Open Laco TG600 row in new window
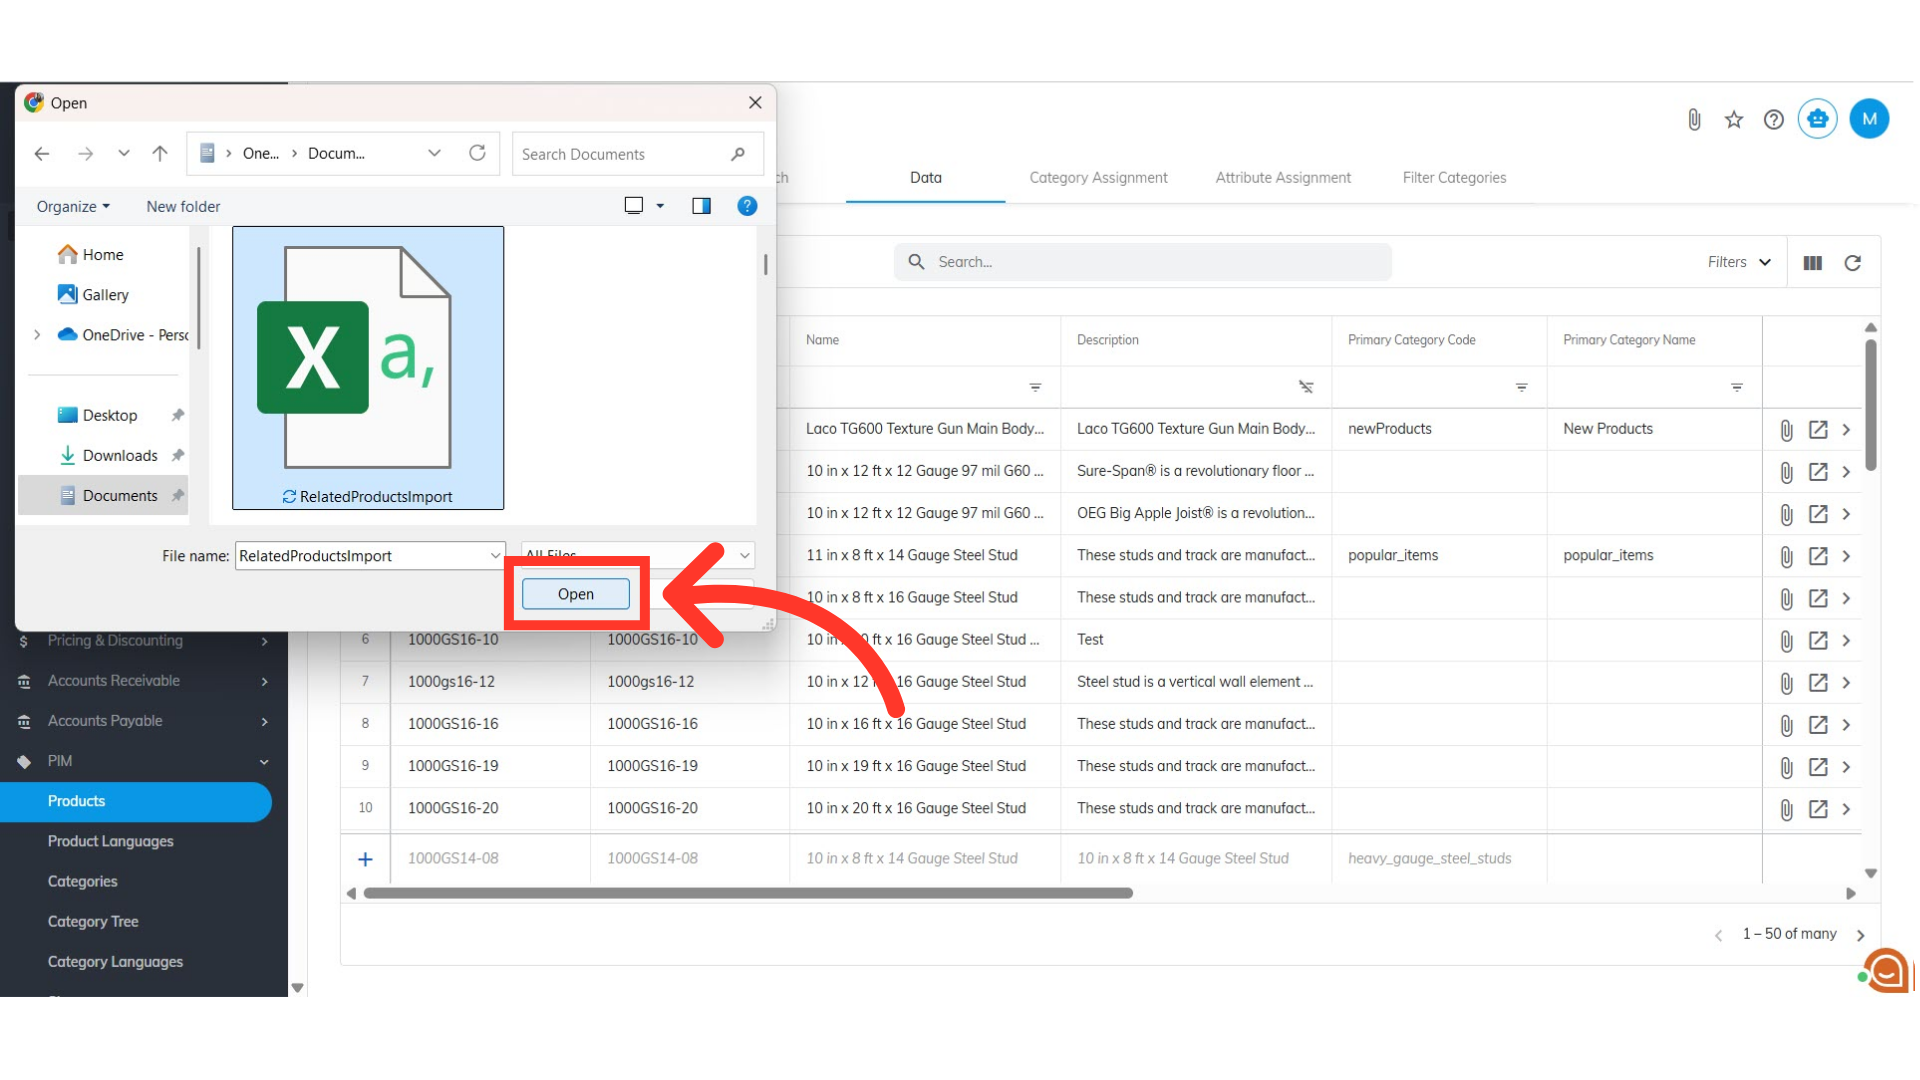The width and height of the screenshot is (1920, 1080). pos(1818,430)
